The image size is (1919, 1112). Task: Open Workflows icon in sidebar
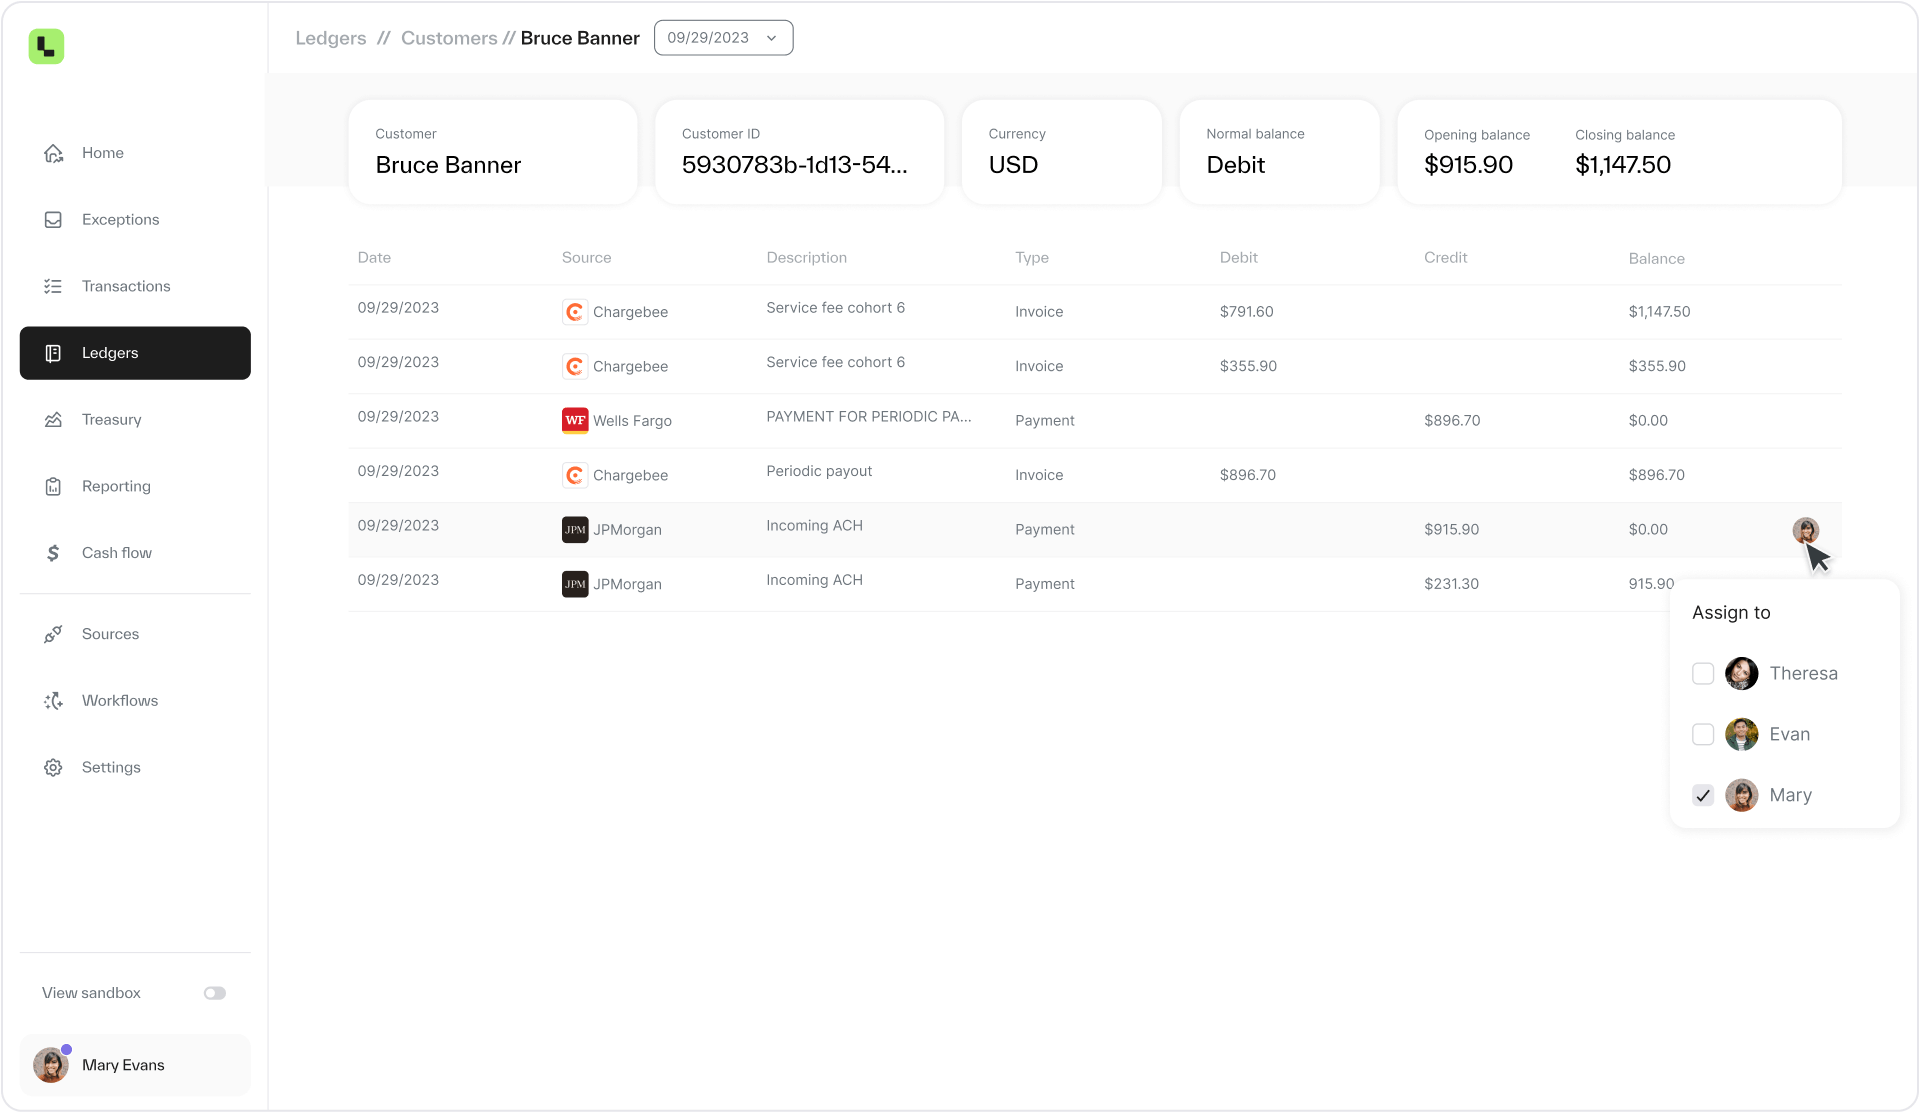53,701
